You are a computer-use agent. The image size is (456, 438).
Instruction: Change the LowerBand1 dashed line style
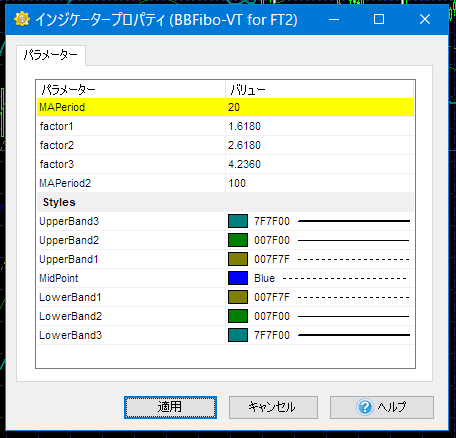[x=354, y=297]
